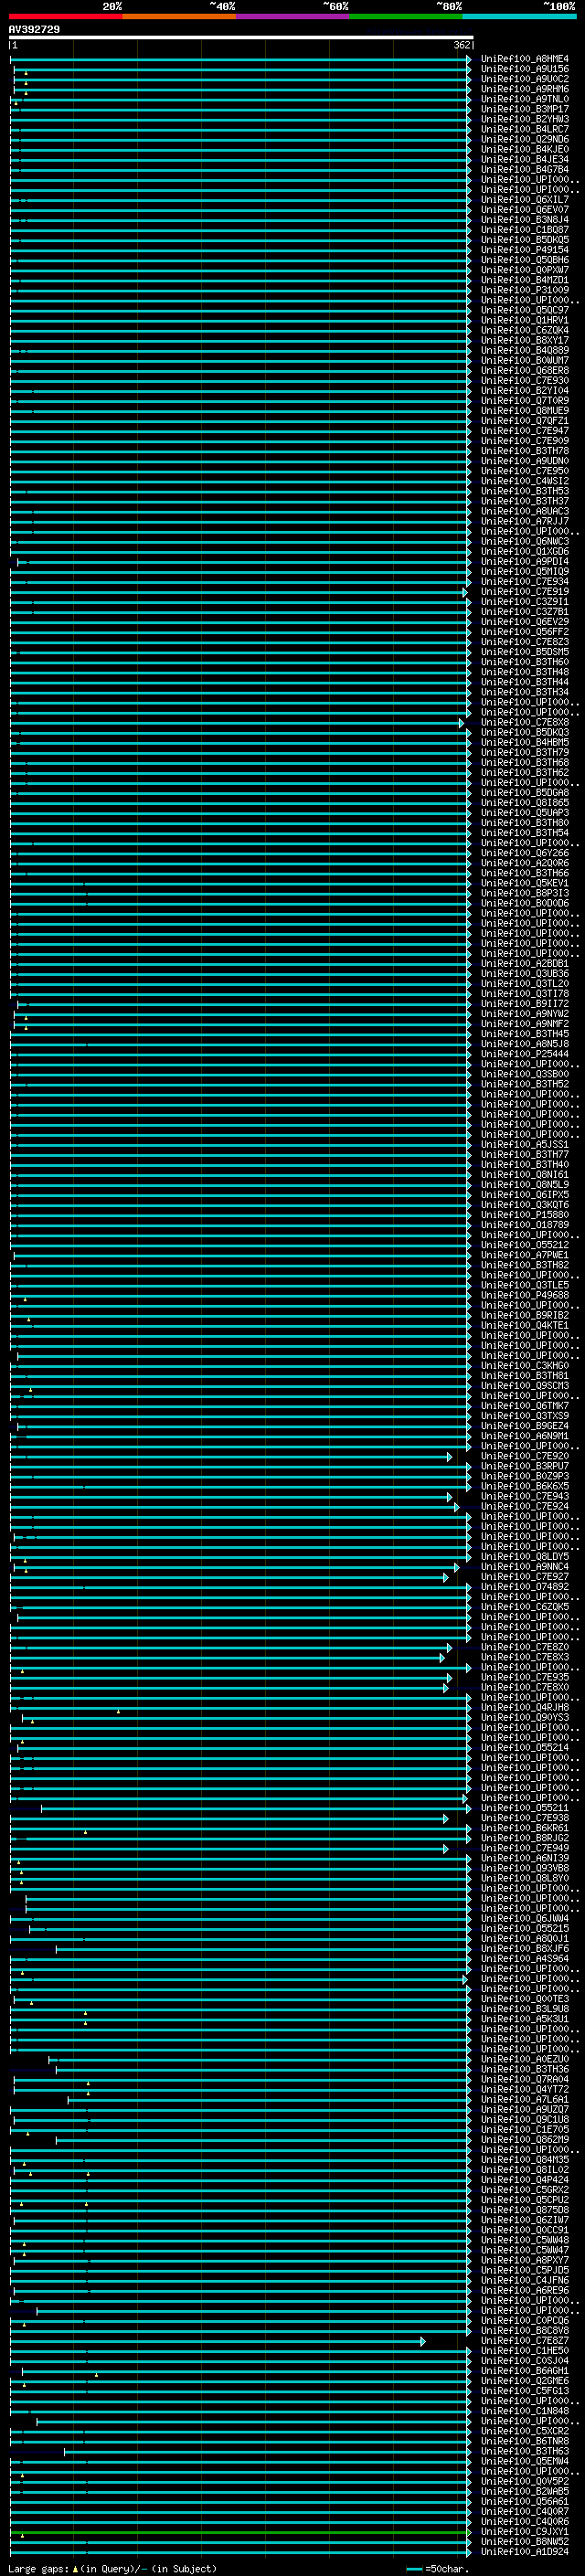Select the UniRef100_Q1HRV1 label
The height and width of the screenshot is (2576, 585).
(x=525, y=320)
